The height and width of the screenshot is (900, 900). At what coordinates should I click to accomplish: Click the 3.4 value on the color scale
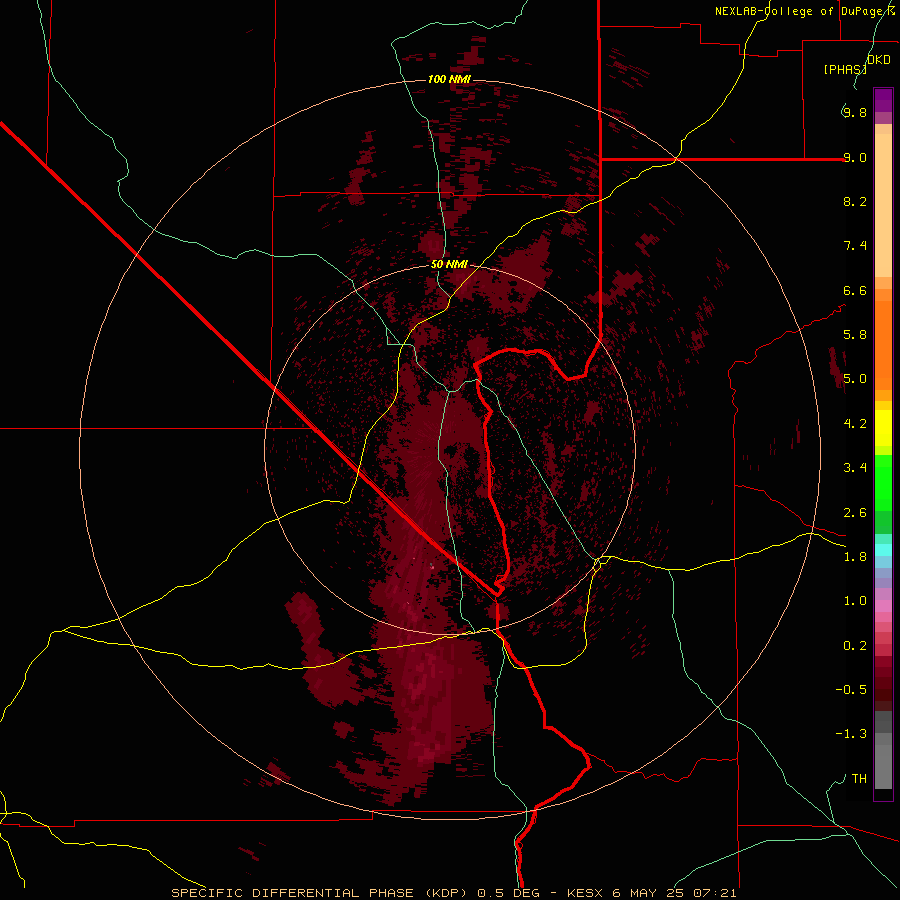pos(855,468)
